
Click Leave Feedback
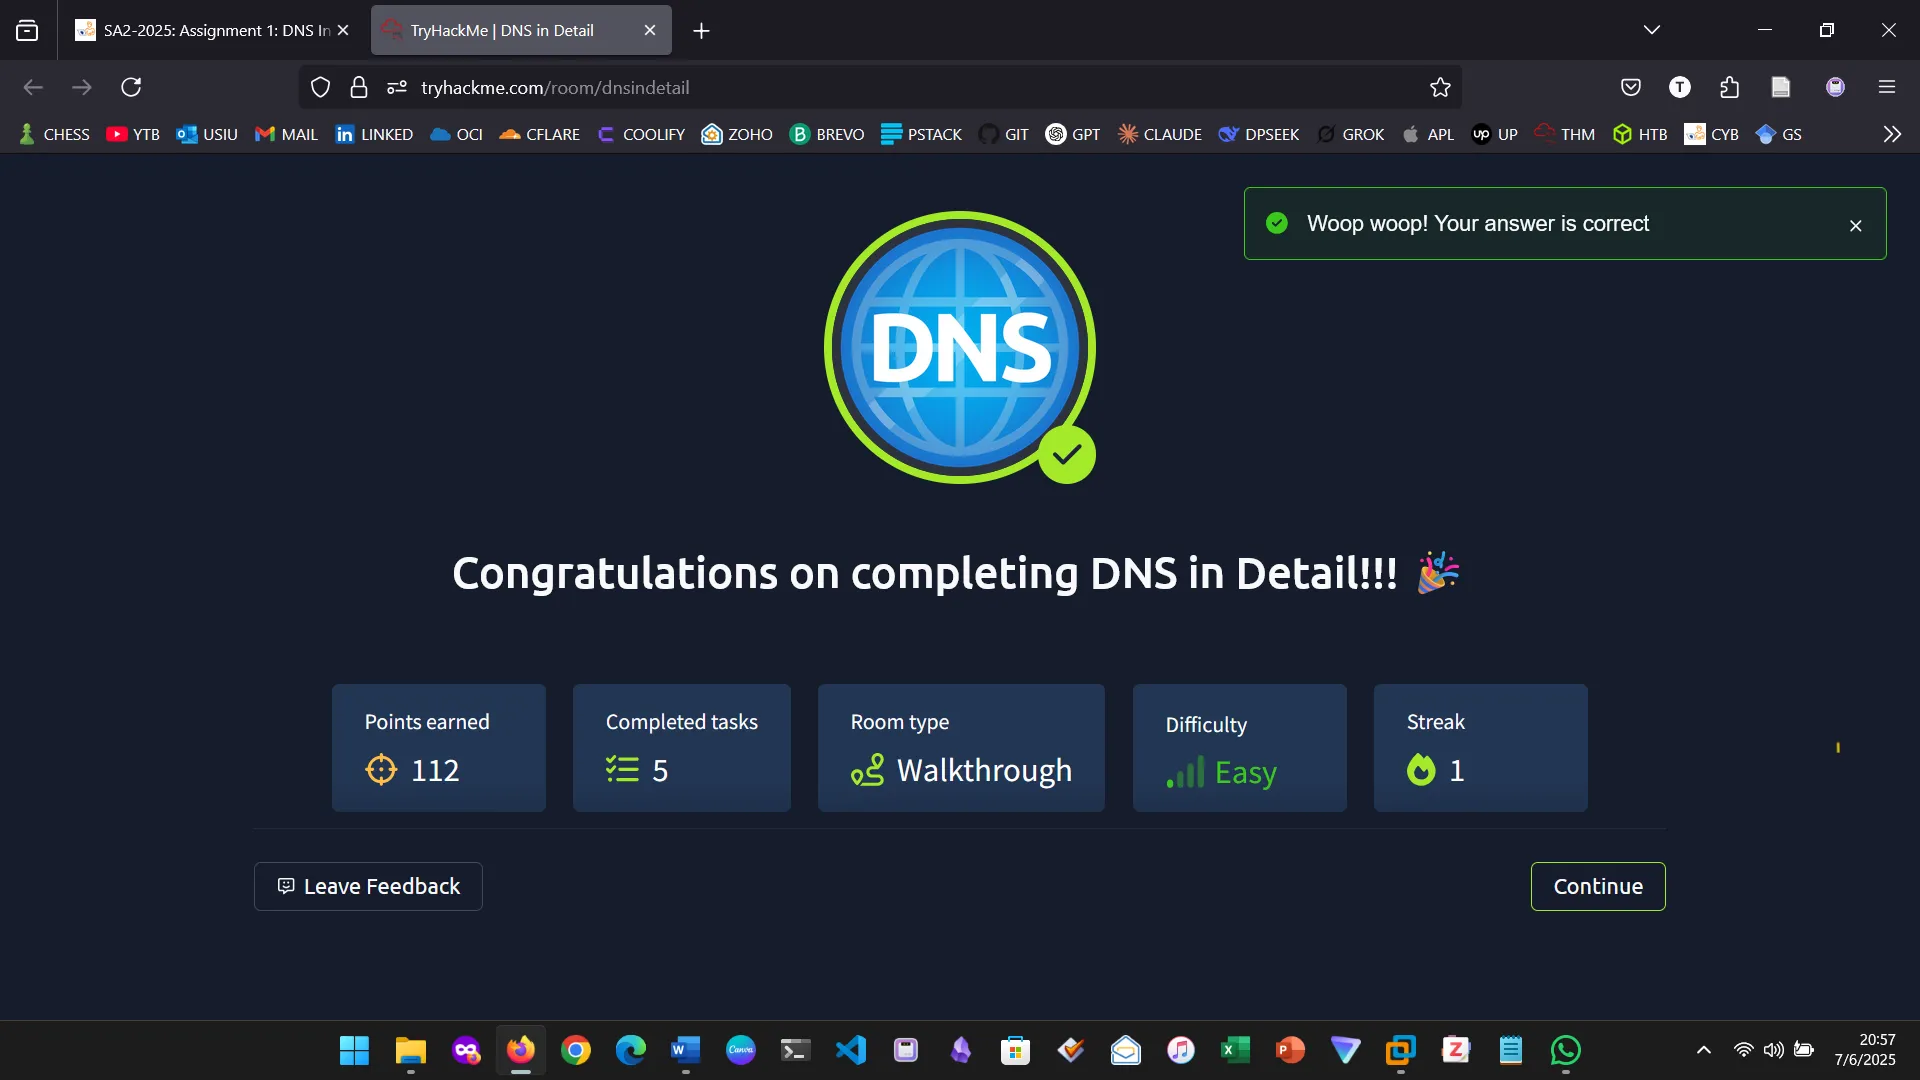tap(367, 886)
